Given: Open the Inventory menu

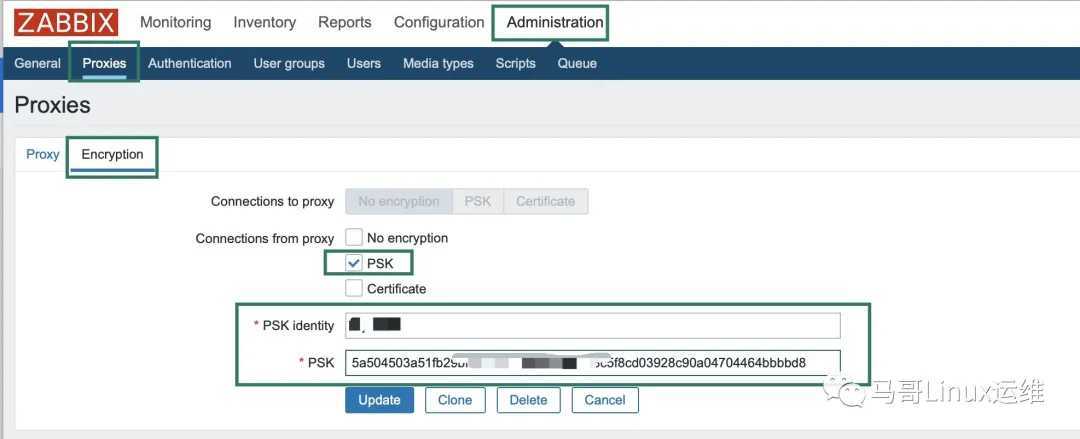Looking at the screenshot, I should pos(264,22).
